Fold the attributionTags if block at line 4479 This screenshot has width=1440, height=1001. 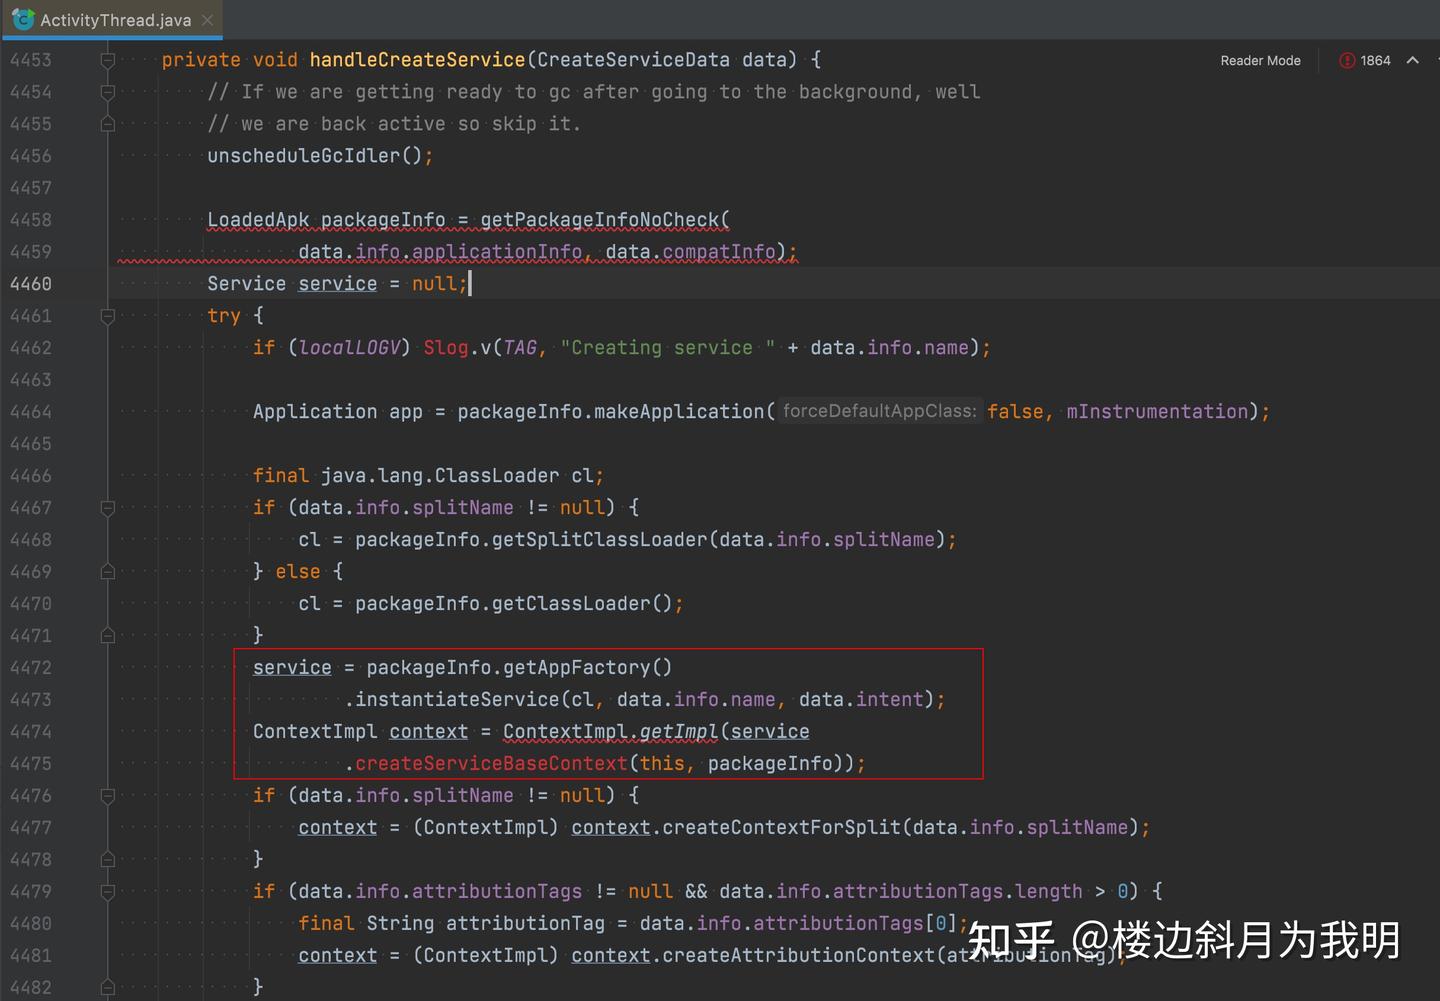click(x=108, y=892)
